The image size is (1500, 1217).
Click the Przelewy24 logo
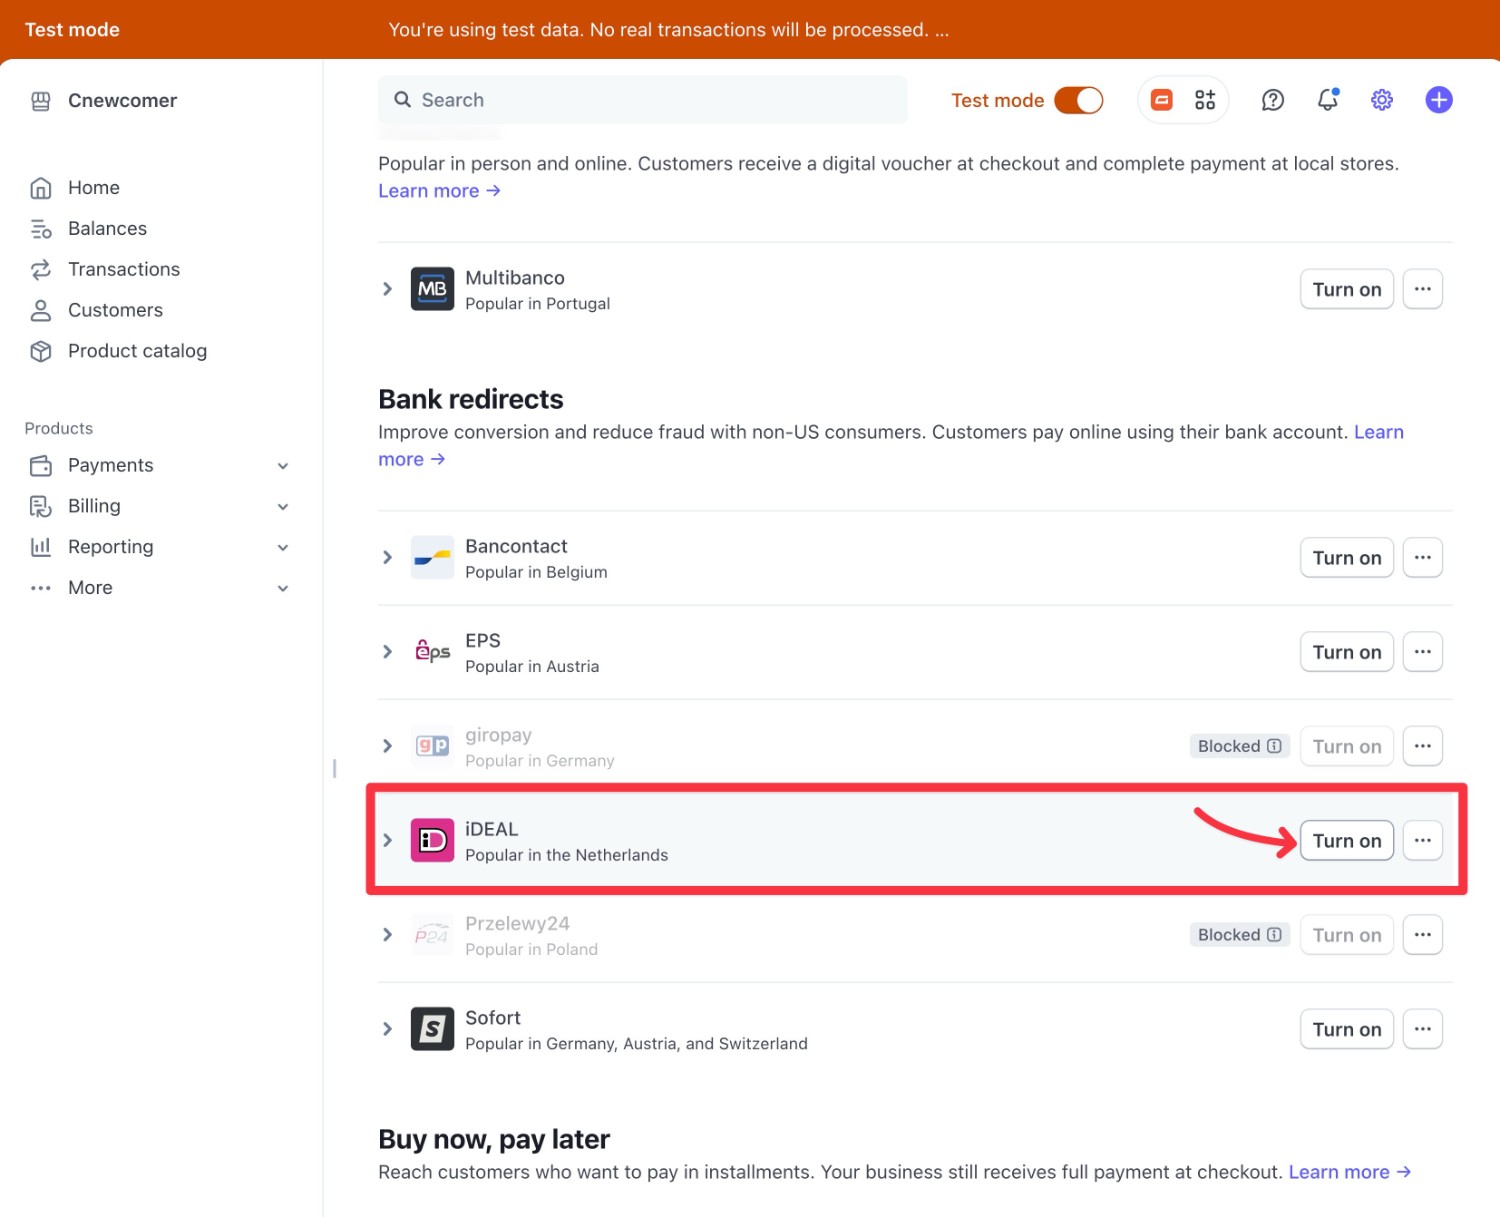point(432,935)
